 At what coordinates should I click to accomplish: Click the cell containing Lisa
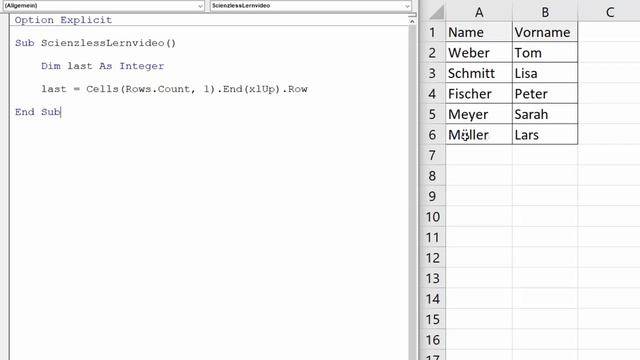click(x=545, y=73)
